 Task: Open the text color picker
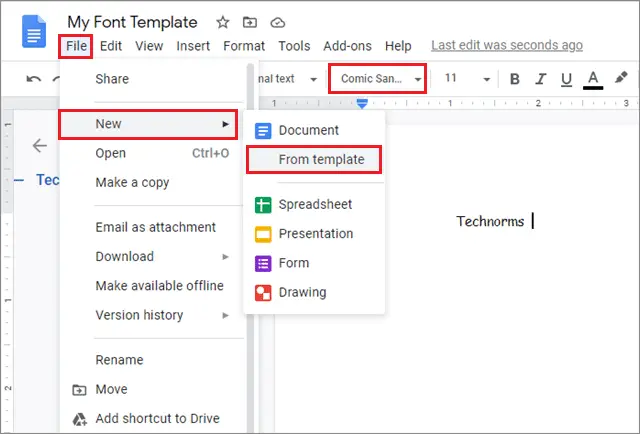593,79
